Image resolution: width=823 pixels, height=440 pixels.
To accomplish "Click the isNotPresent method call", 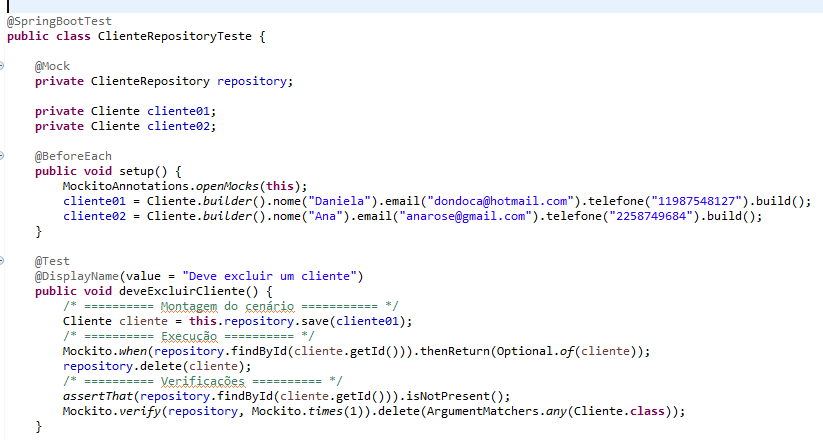I will [448, 396].
